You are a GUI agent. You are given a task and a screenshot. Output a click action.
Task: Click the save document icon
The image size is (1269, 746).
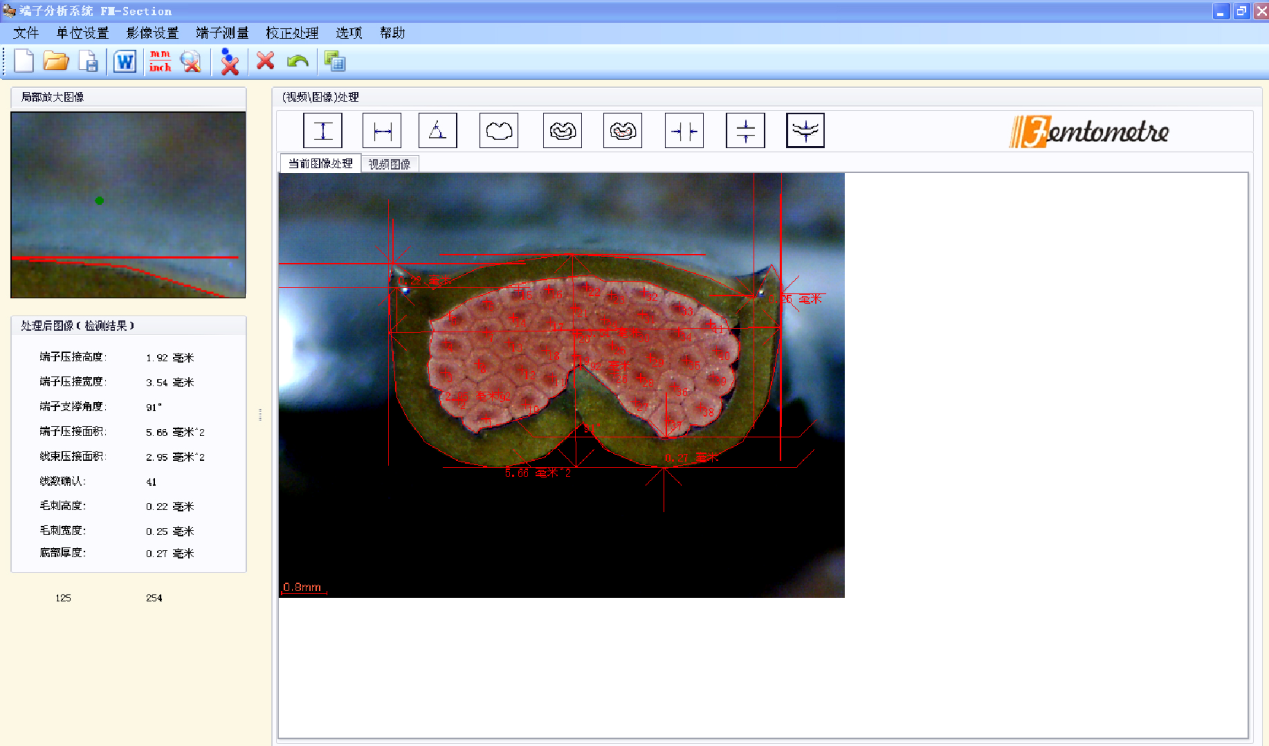(89, 61)
